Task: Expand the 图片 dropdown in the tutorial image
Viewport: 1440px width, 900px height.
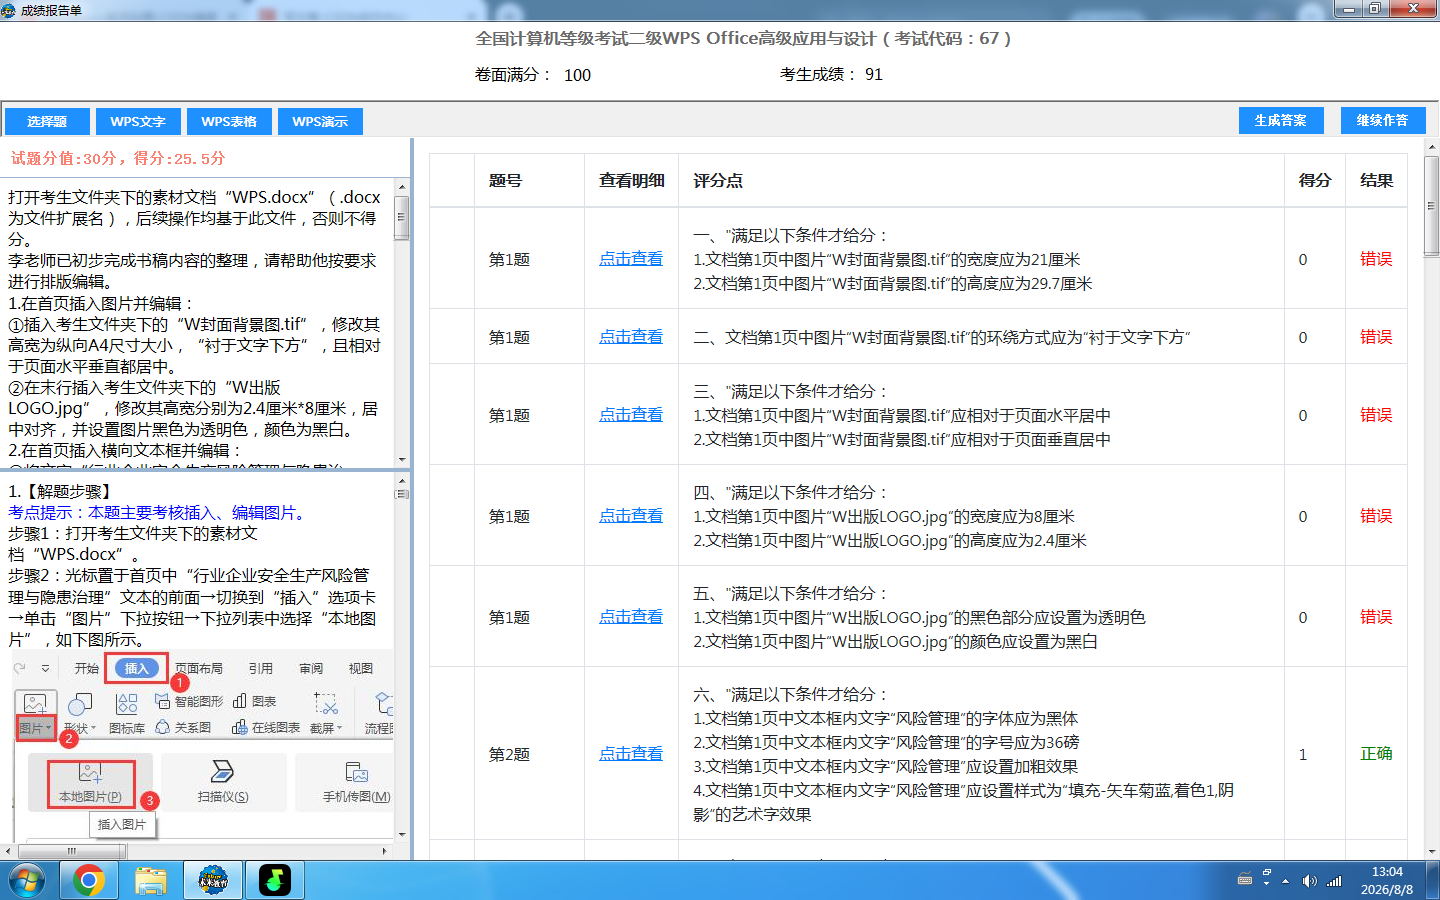Action: [x=48, y=728]
